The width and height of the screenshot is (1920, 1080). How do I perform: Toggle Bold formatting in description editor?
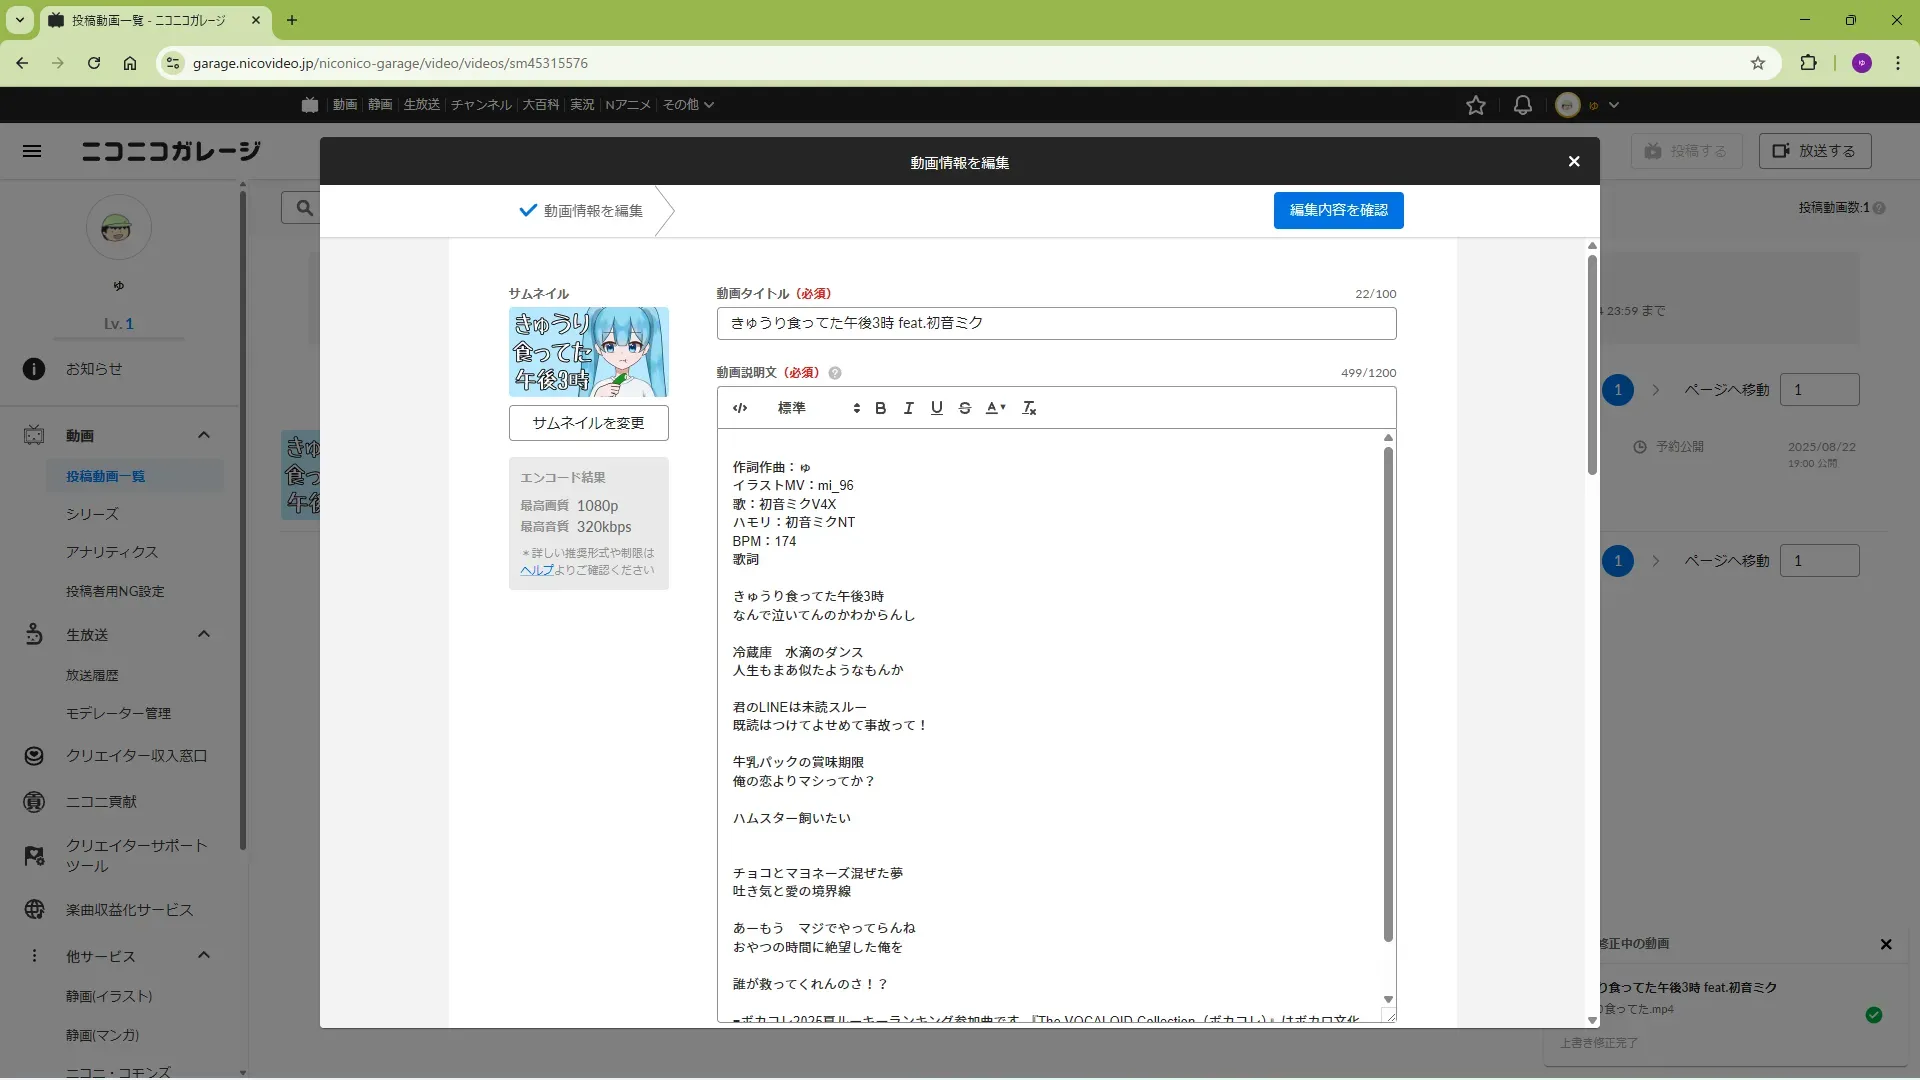880,408
